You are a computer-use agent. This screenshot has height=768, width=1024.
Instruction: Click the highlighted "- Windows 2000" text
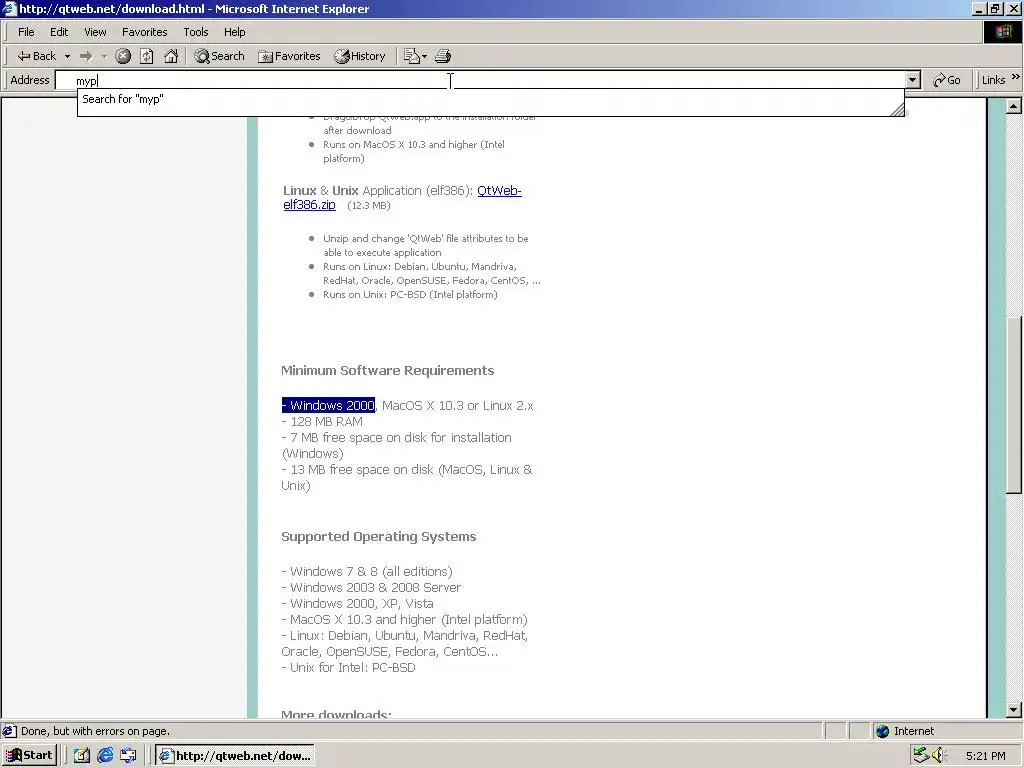[x=328, y=406]
